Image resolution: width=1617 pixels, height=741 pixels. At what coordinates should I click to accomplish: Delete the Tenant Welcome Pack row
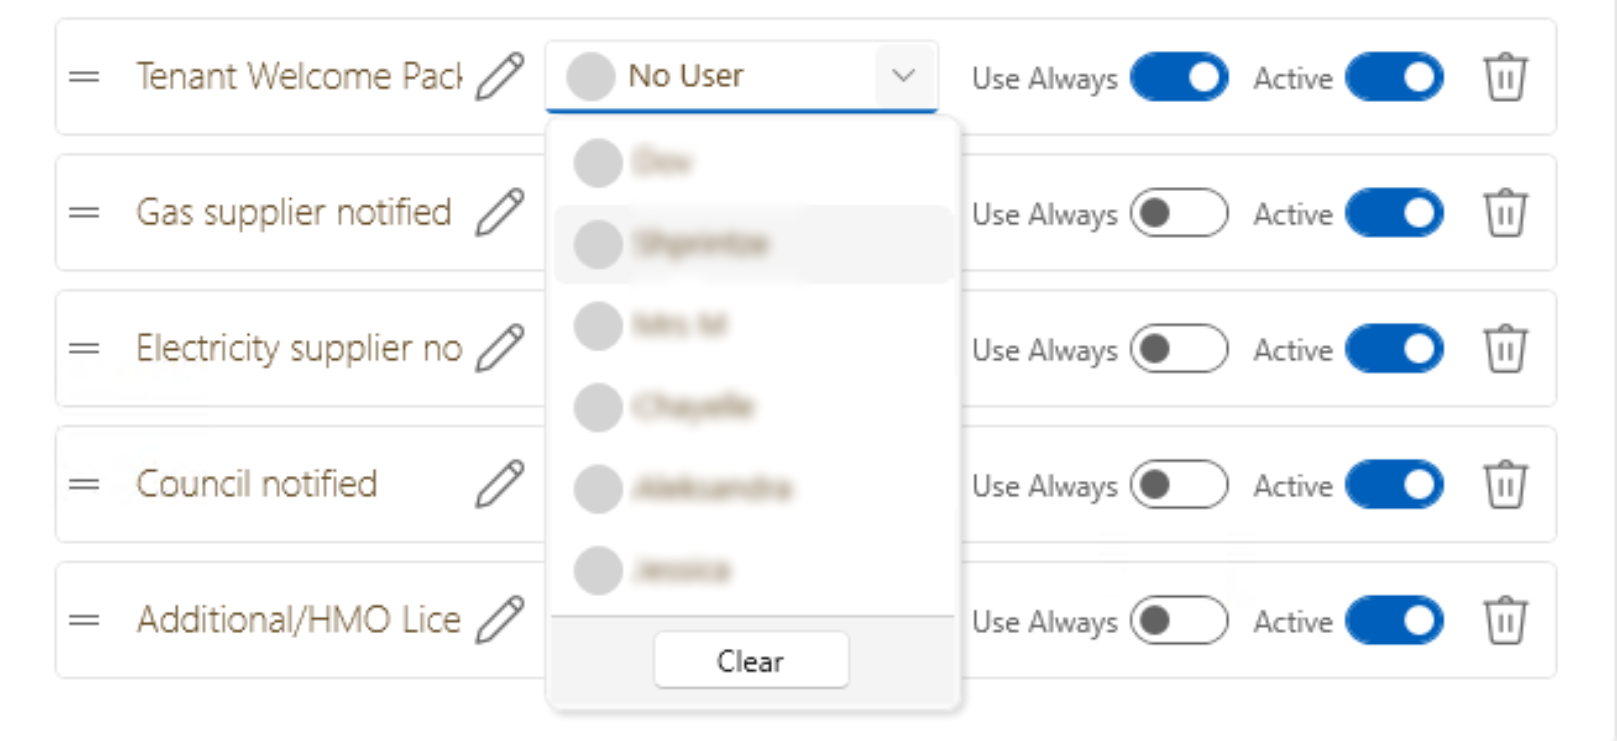click(1505, 77)
